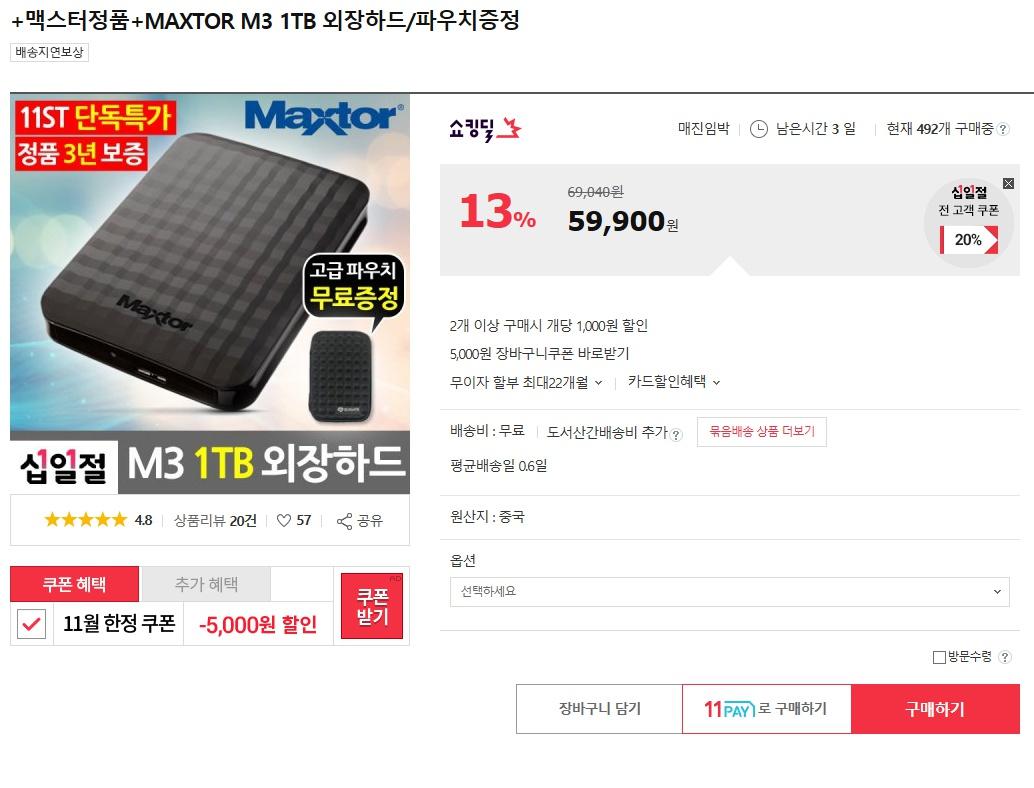The height and width of the screenshot is (788, 1034).
Task: Click the heart wishlist icon
Action: click(284, 521)
